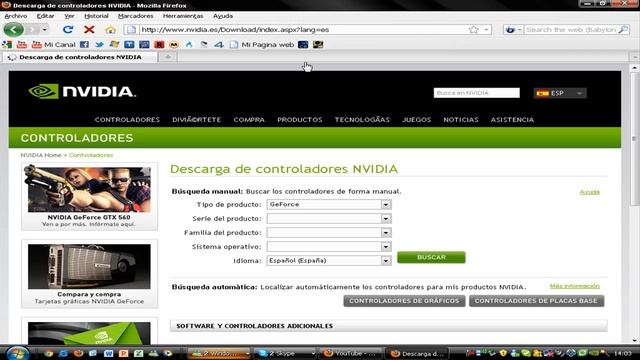Click the Compara y compra graphics card image
This screenshot has width=640, height=360.
click(x=89, y=266)
